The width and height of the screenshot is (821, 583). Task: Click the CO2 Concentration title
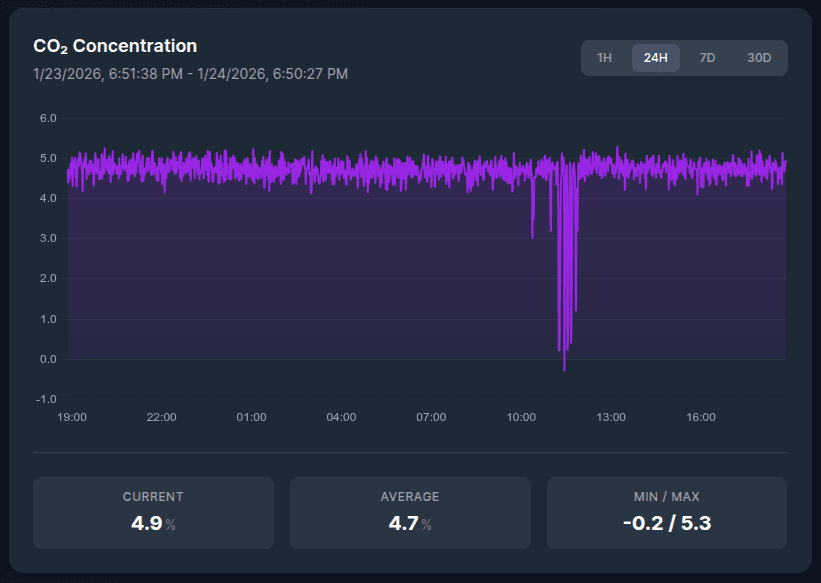point(116,45)
